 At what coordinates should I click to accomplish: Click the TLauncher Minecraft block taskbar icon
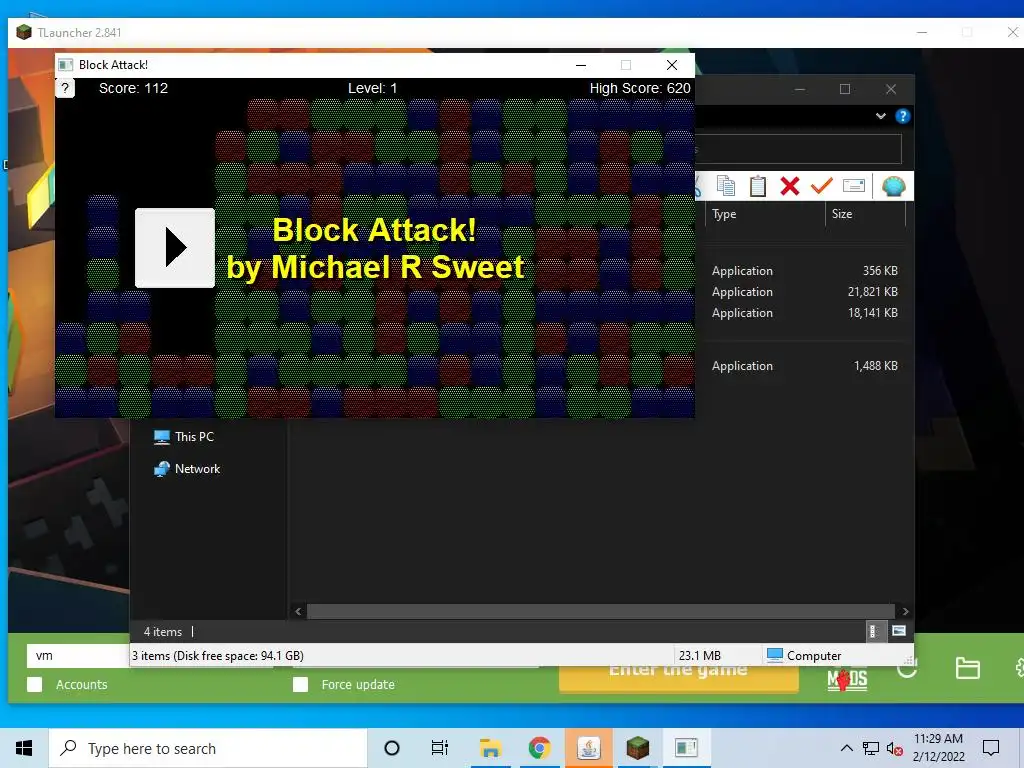point(638,748)
